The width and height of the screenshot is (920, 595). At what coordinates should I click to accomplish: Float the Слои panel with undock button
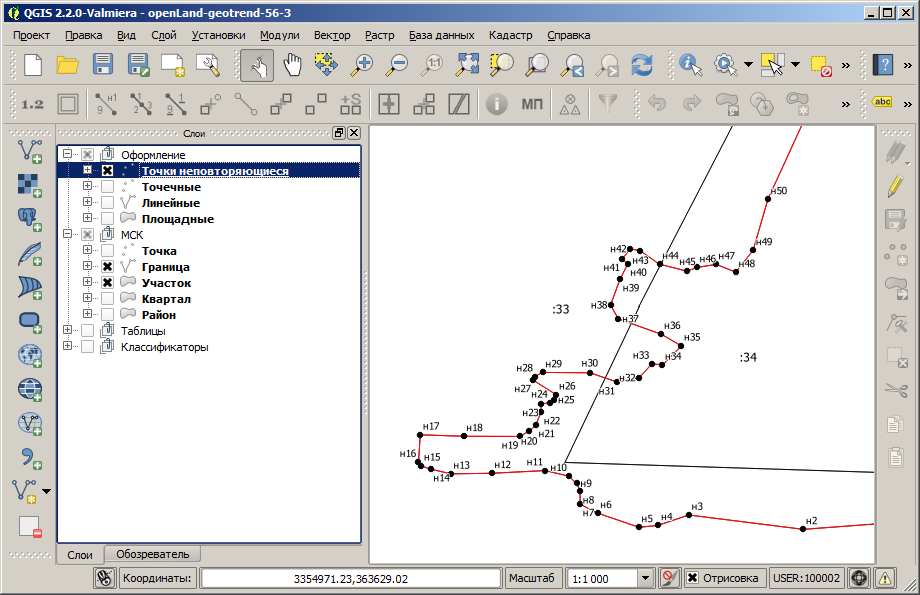pyautogui.click(x=339, y=133)
